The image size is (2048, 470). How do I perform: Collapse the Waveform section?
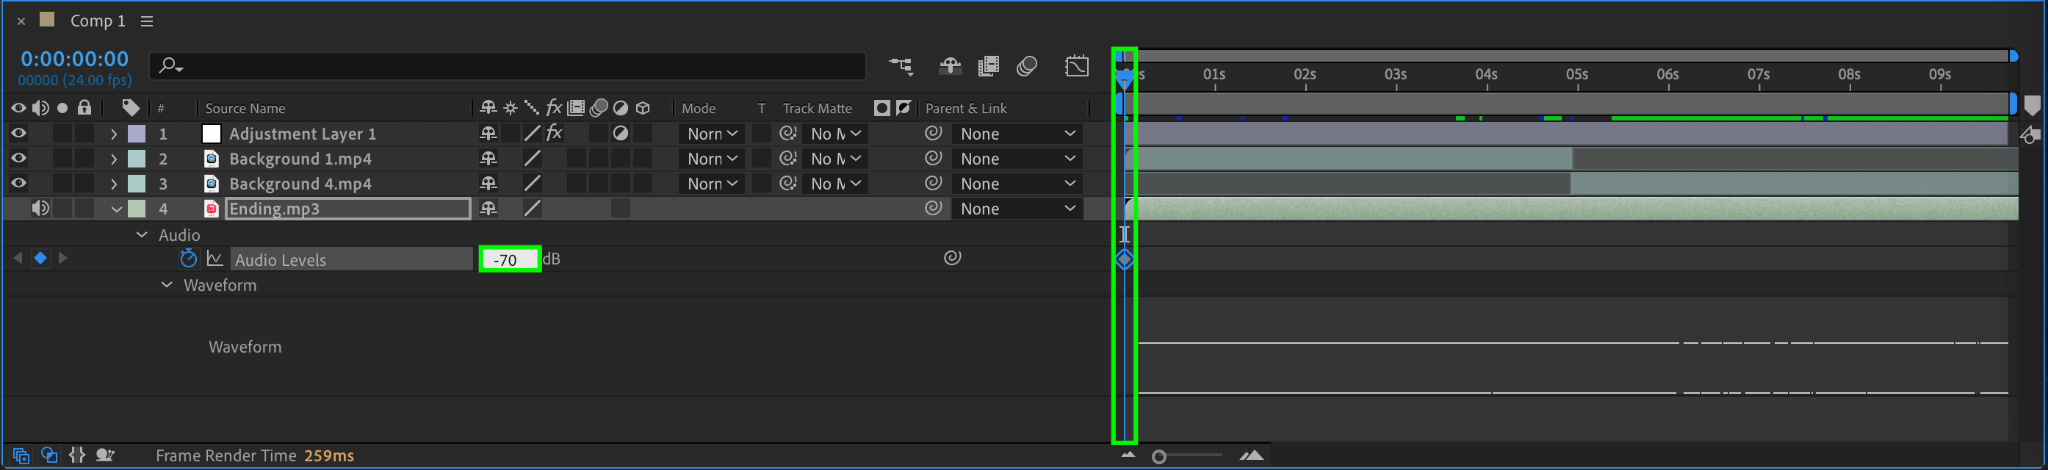click(x=166, y=285)
